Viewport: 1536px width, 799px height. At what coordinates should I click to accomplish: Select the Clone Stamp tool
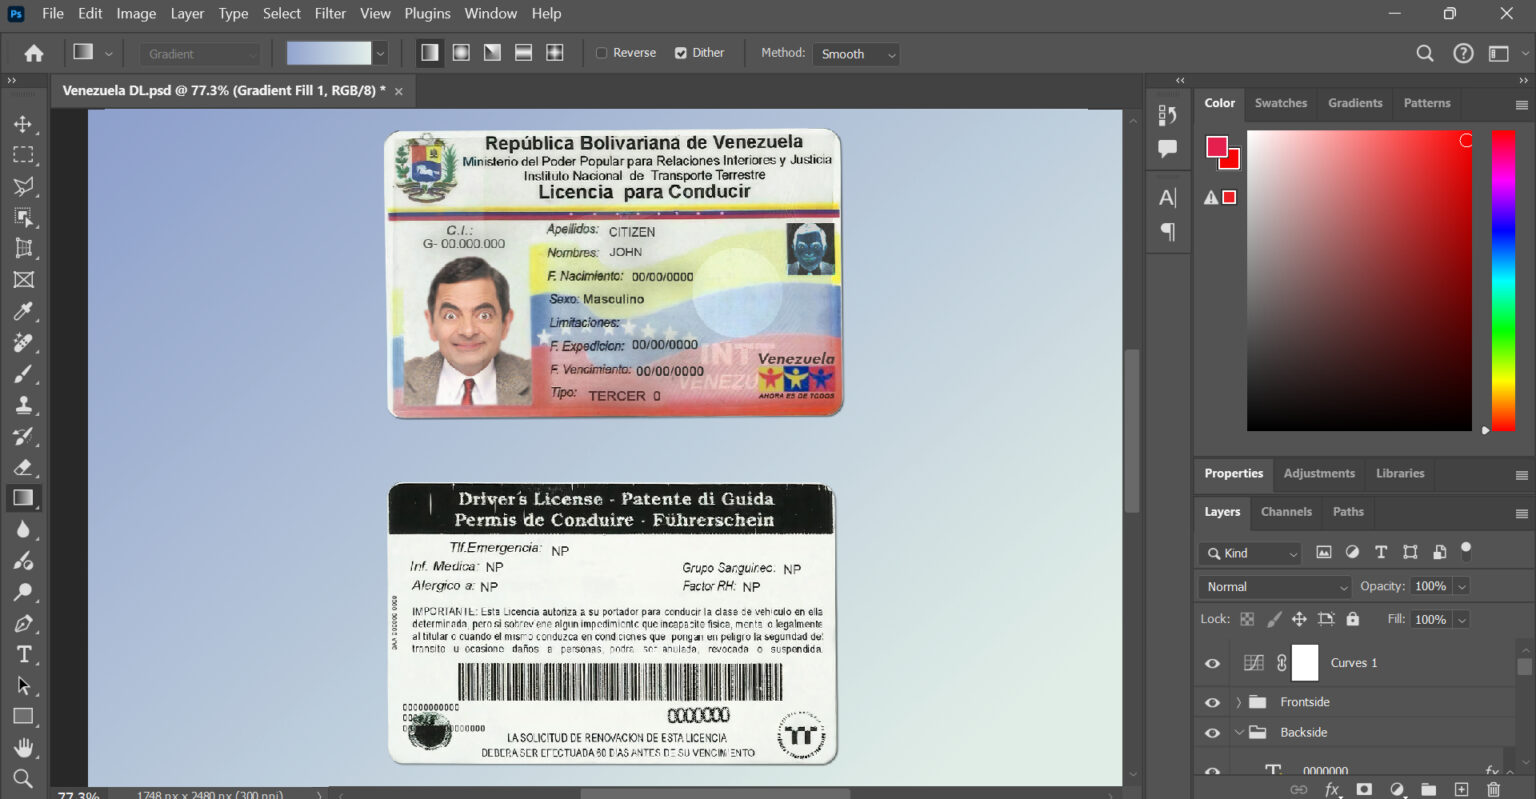(x=23, y=405)
